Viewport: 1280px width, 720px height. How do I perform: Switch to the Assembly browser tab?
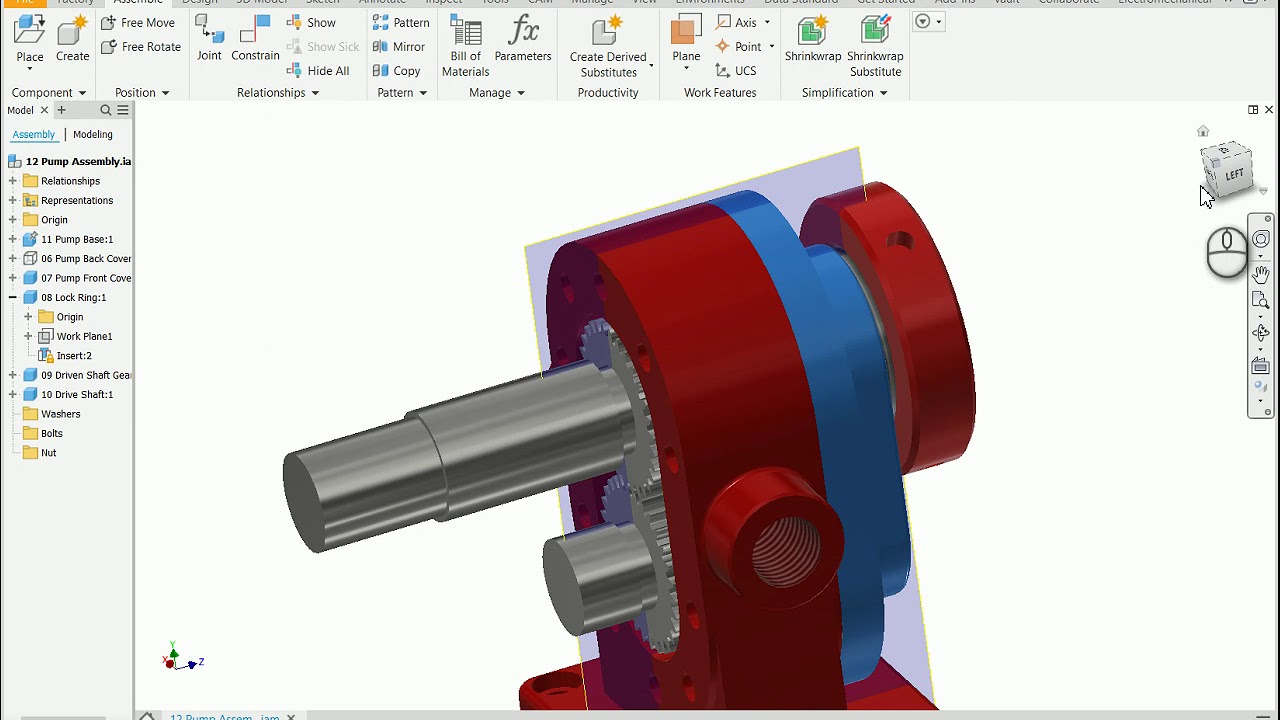point(33,134)
